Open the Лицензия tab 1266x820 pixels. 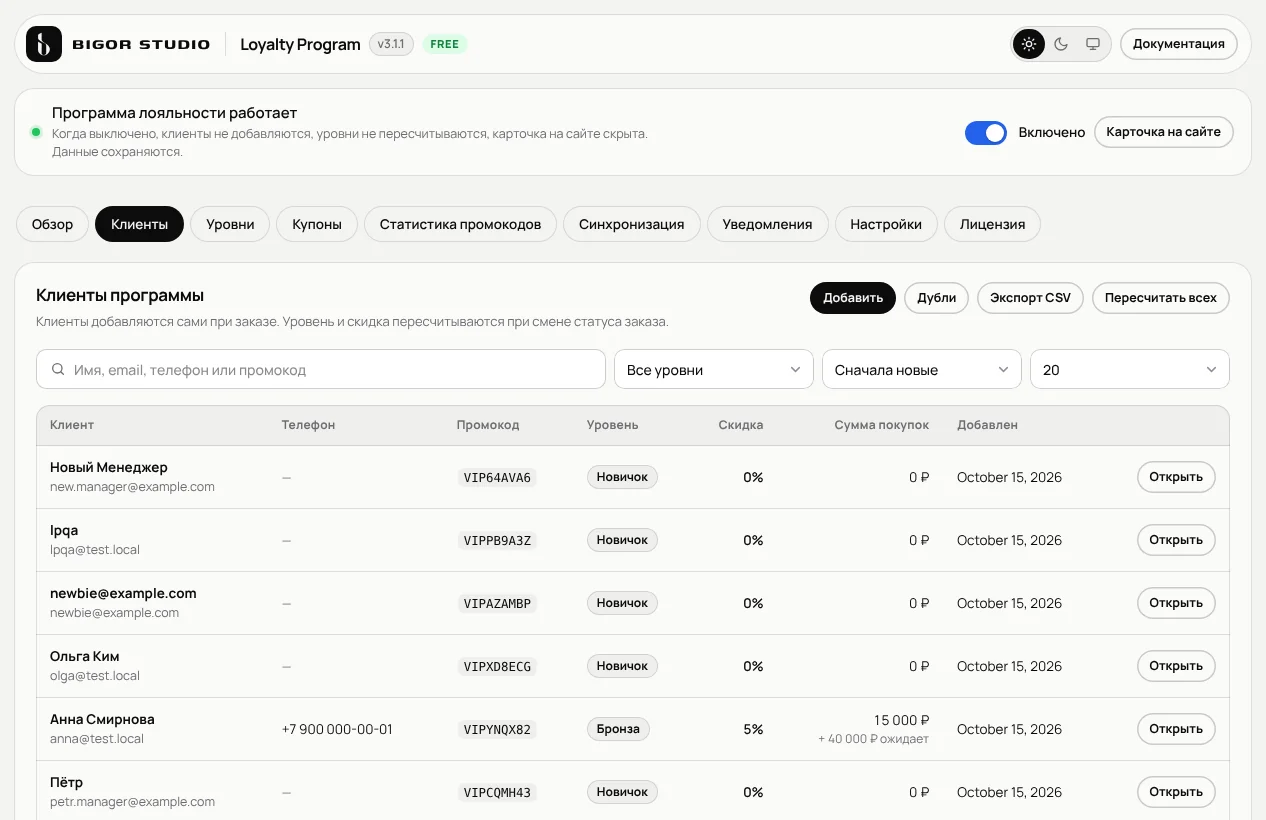click(992, 224)
